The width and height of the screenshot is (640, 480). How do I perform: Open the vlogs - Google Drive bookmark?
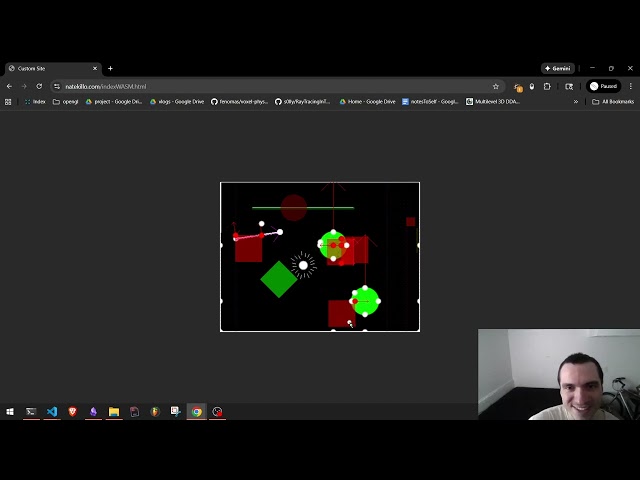point(177,102)
